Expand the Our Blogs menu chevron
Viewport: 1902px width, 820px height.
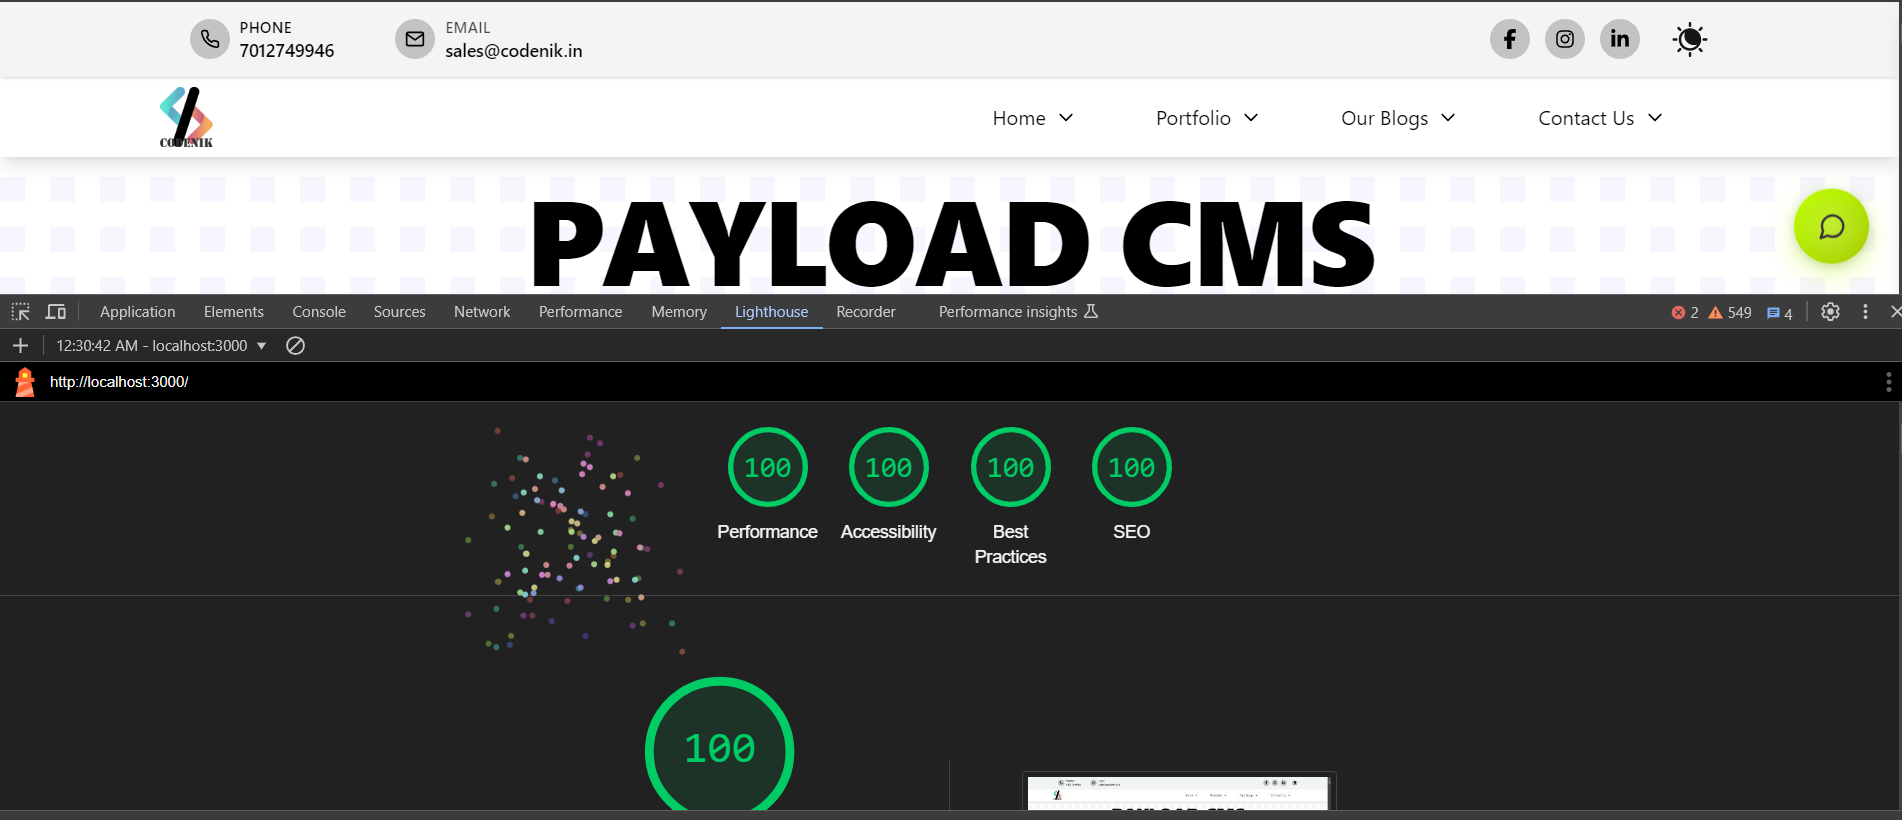click(x=1448, y=118)
